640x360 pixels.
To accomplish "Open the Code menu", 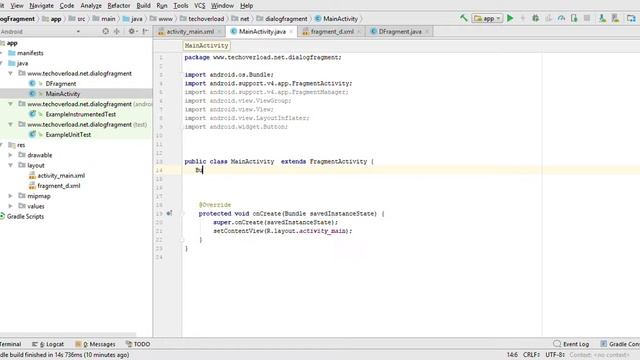I will pos(67,6).
